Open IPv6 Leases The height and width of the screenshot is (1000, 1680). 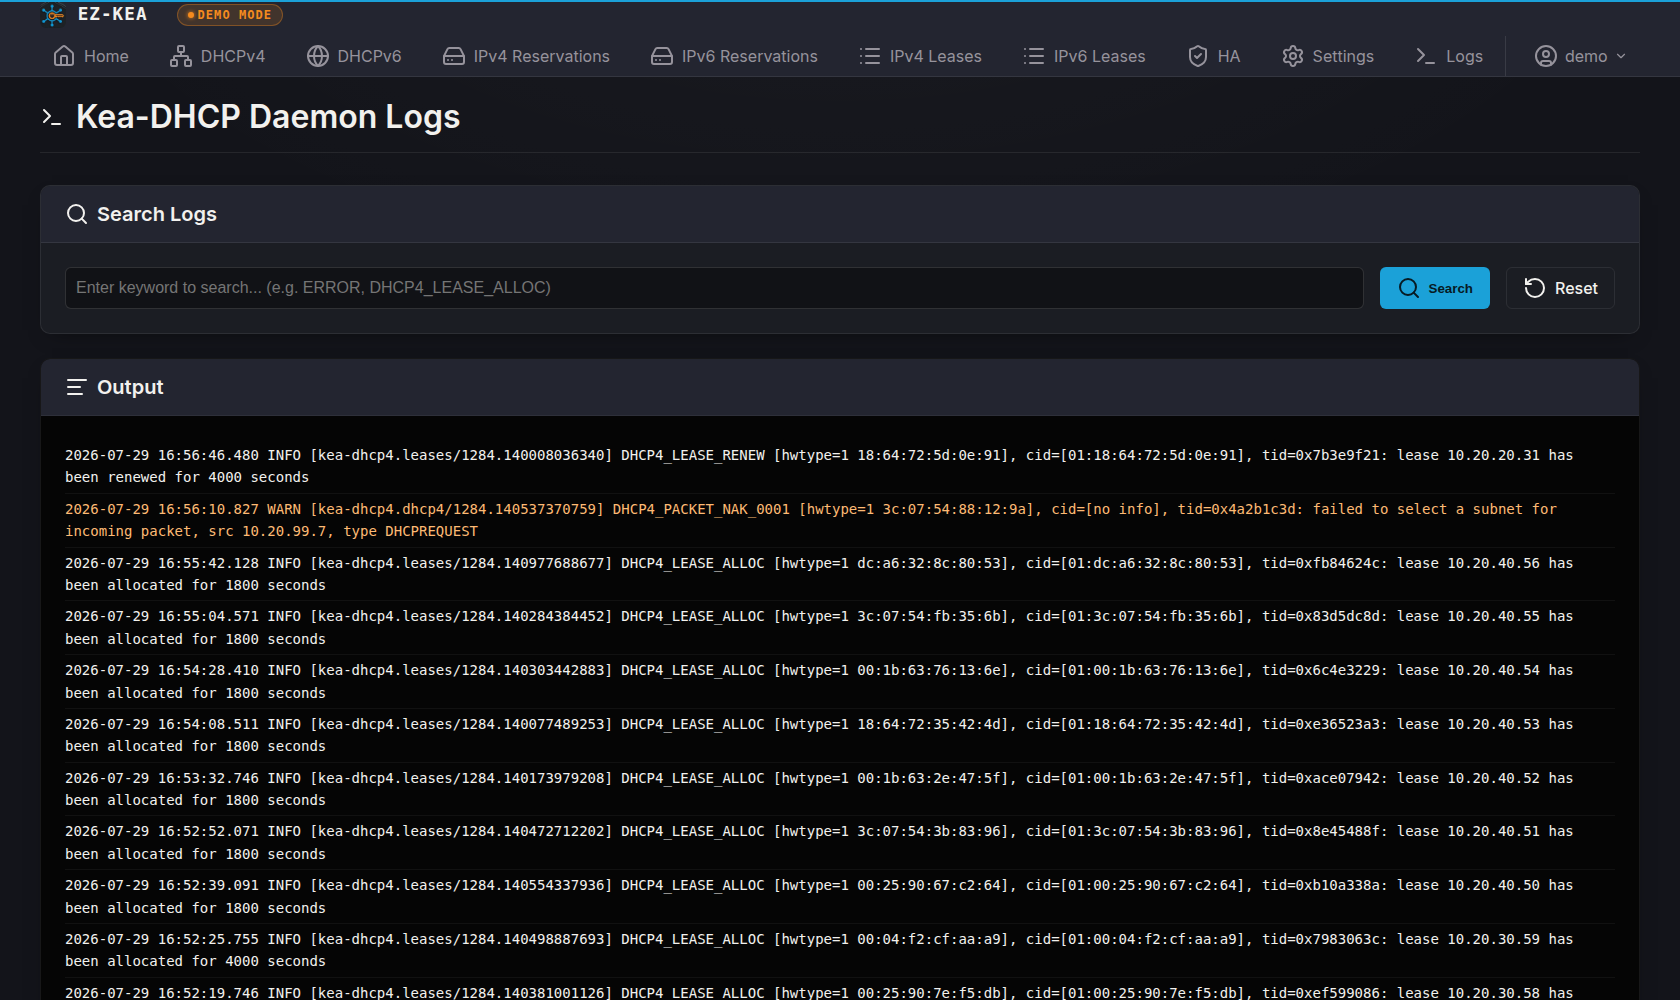pos(1085,56)
